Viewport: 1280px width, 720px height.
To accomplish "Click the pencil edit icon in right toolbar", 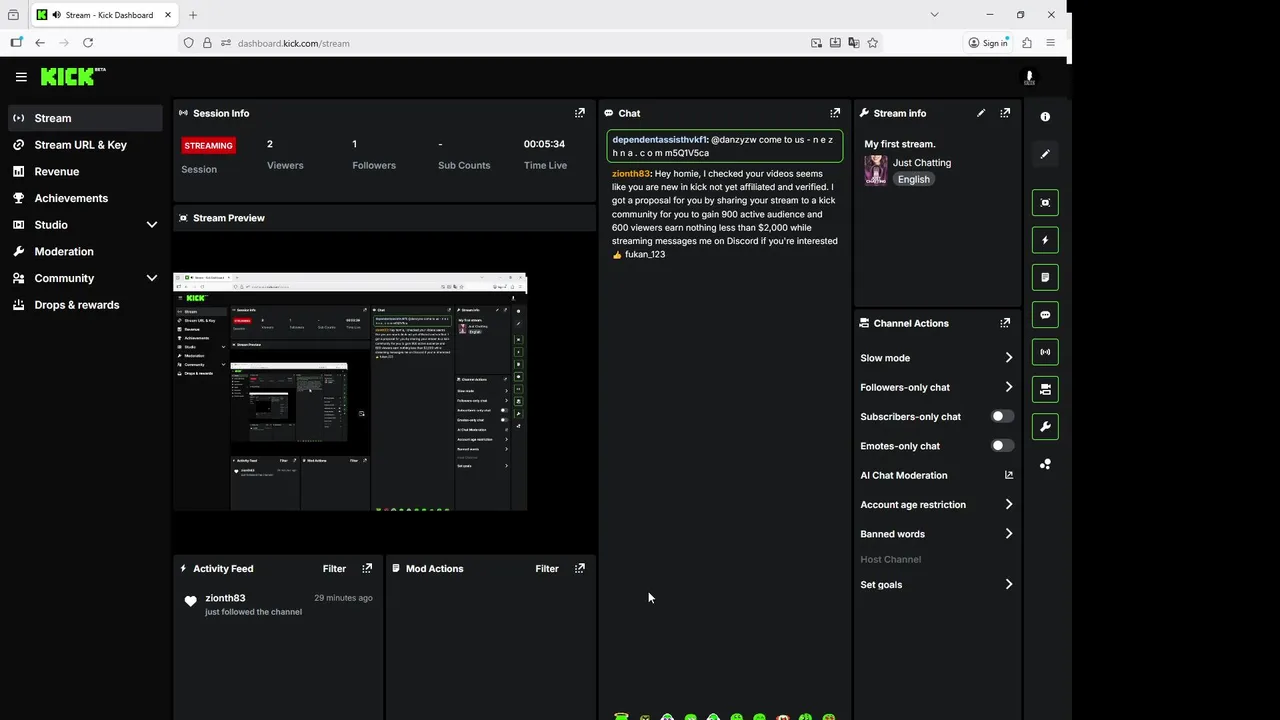I will pyautogui.click(x=1045, y=154).
